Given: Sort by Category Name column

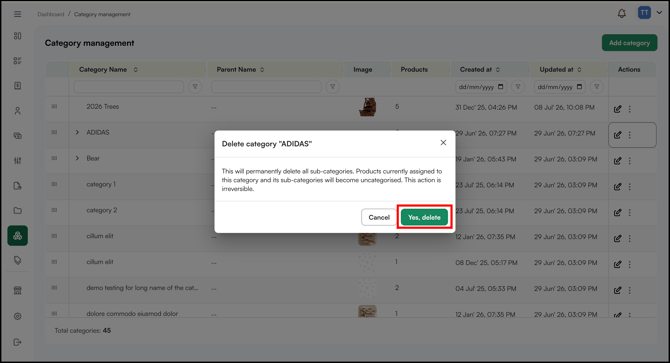Looking at the screenshot, I should tap(135, 70).
